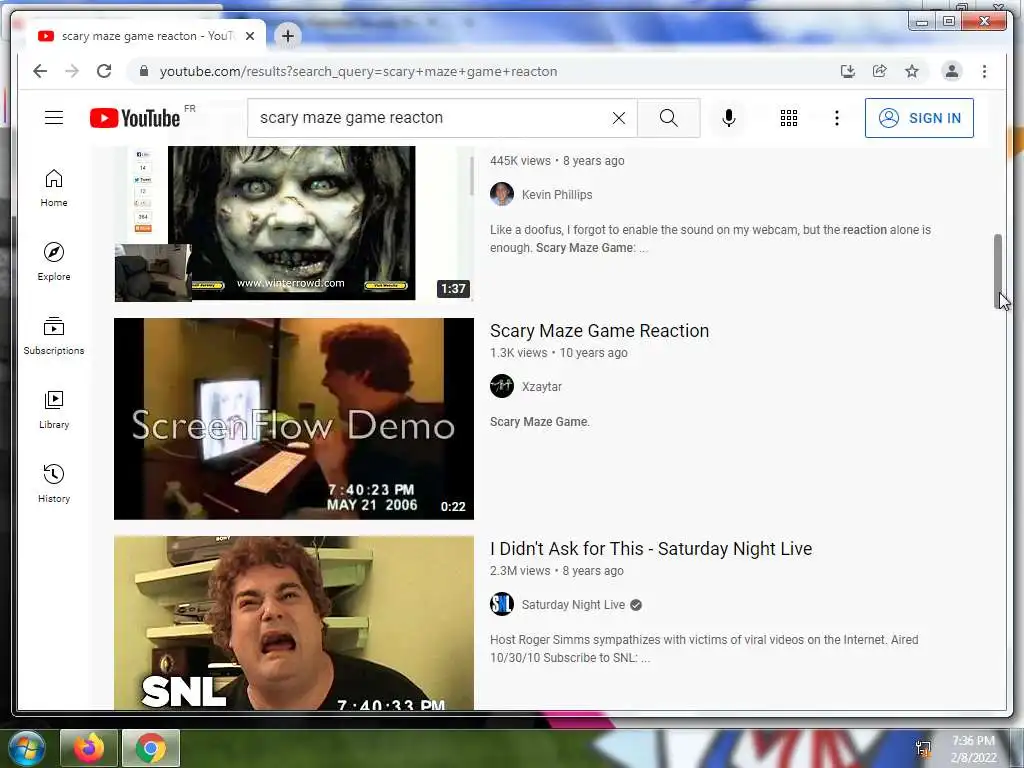Go back with the browser back arrow
Screen dimensions: 1024x768
[40, 71]
